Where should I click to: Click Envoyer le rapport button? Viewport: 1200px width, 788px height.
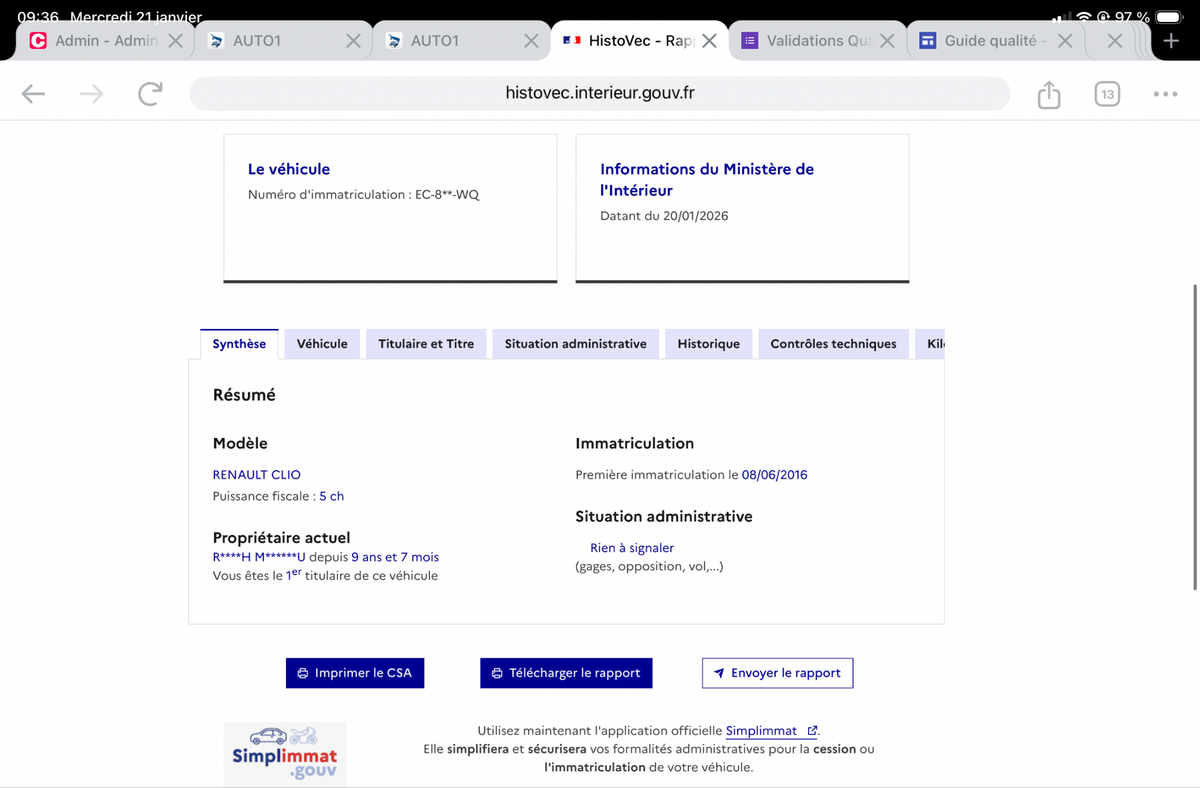point(777,673)
